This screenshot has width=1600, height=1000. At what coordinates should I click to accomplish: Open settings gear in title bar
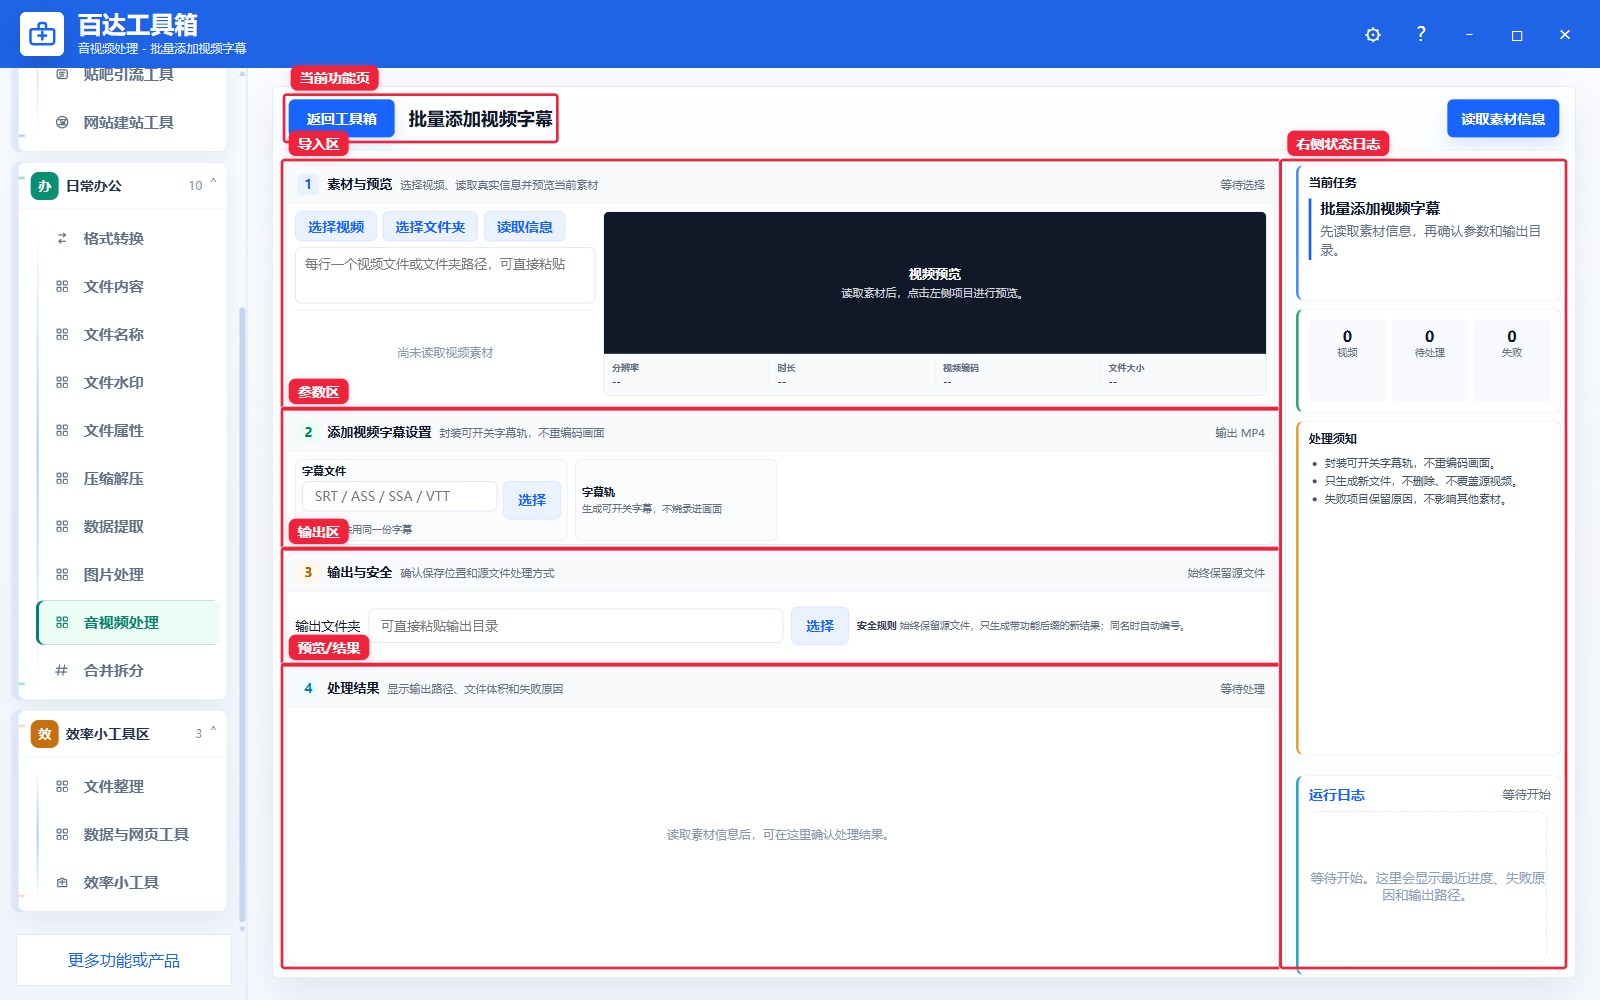(1373, 35)
